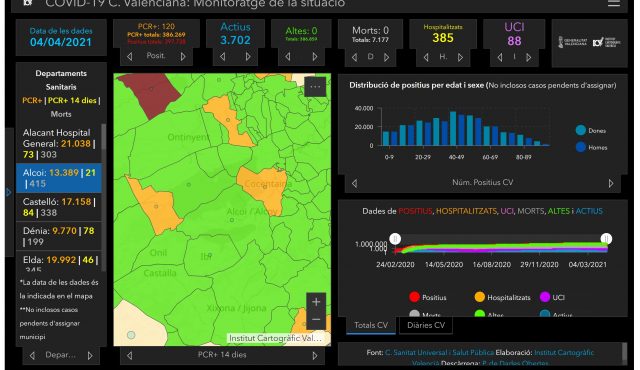Select the Elda department row
Image resolution: width=640 pixels, height=370 pixels.
[x=58, y=261]
